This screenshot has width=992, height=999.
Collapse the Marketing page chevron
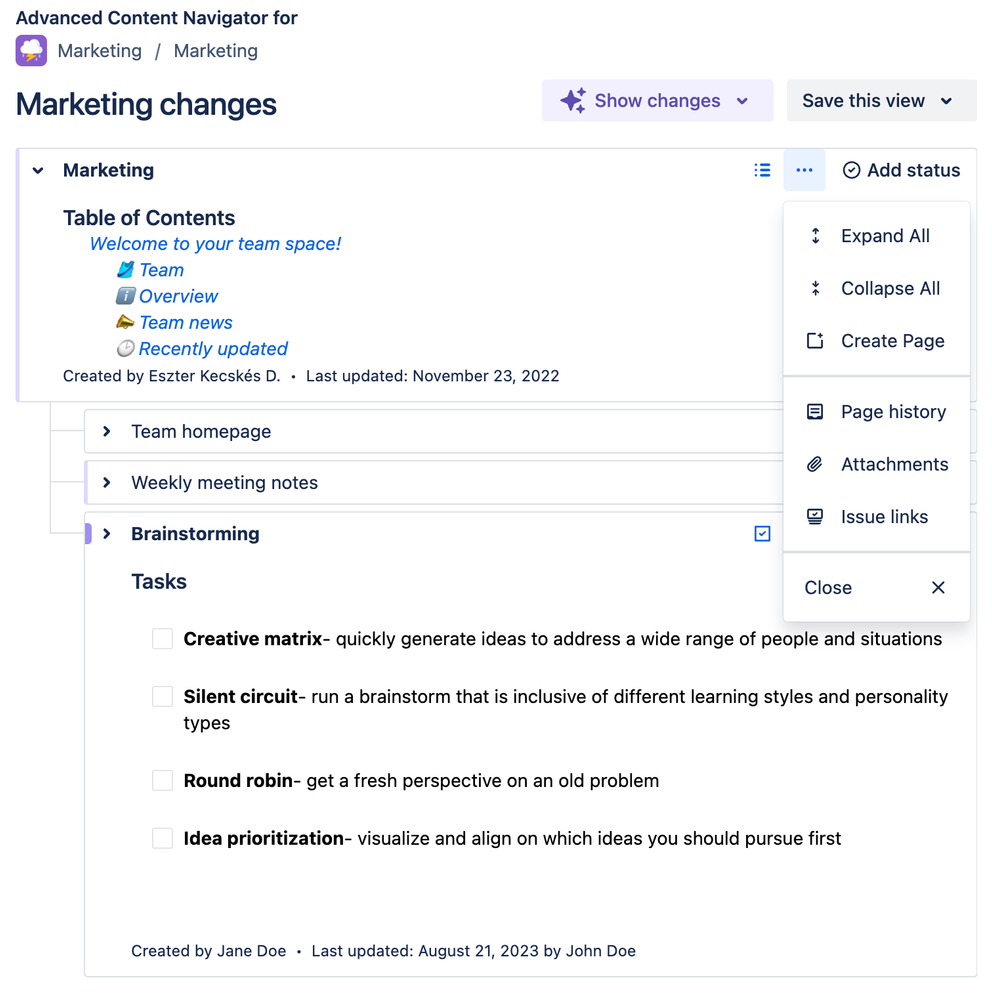point(38,171)
